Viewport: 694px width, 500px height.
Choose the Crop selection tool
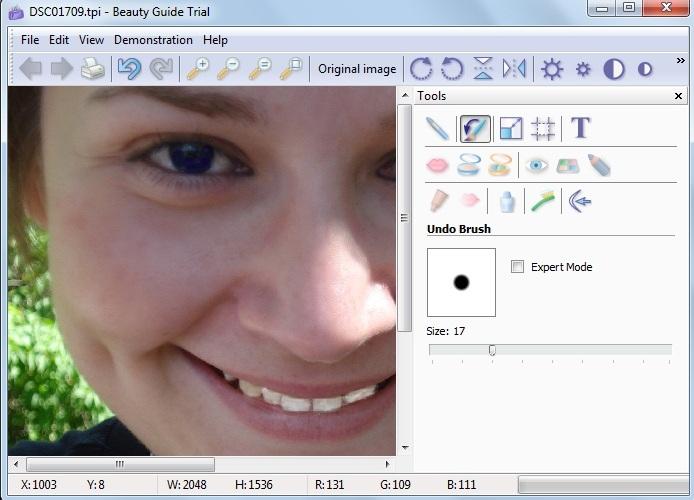click(543, 128)
